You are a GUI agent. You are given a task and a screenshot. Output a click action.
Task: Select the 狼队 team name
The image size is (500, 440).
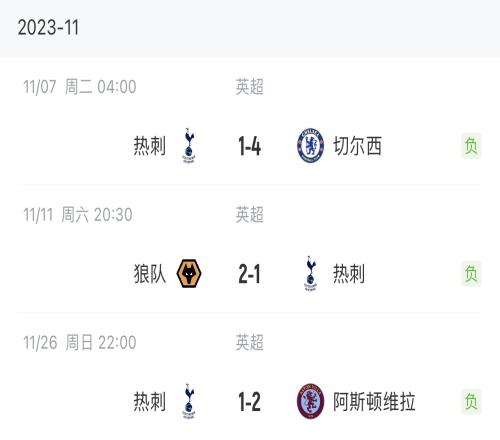[150, 274]
